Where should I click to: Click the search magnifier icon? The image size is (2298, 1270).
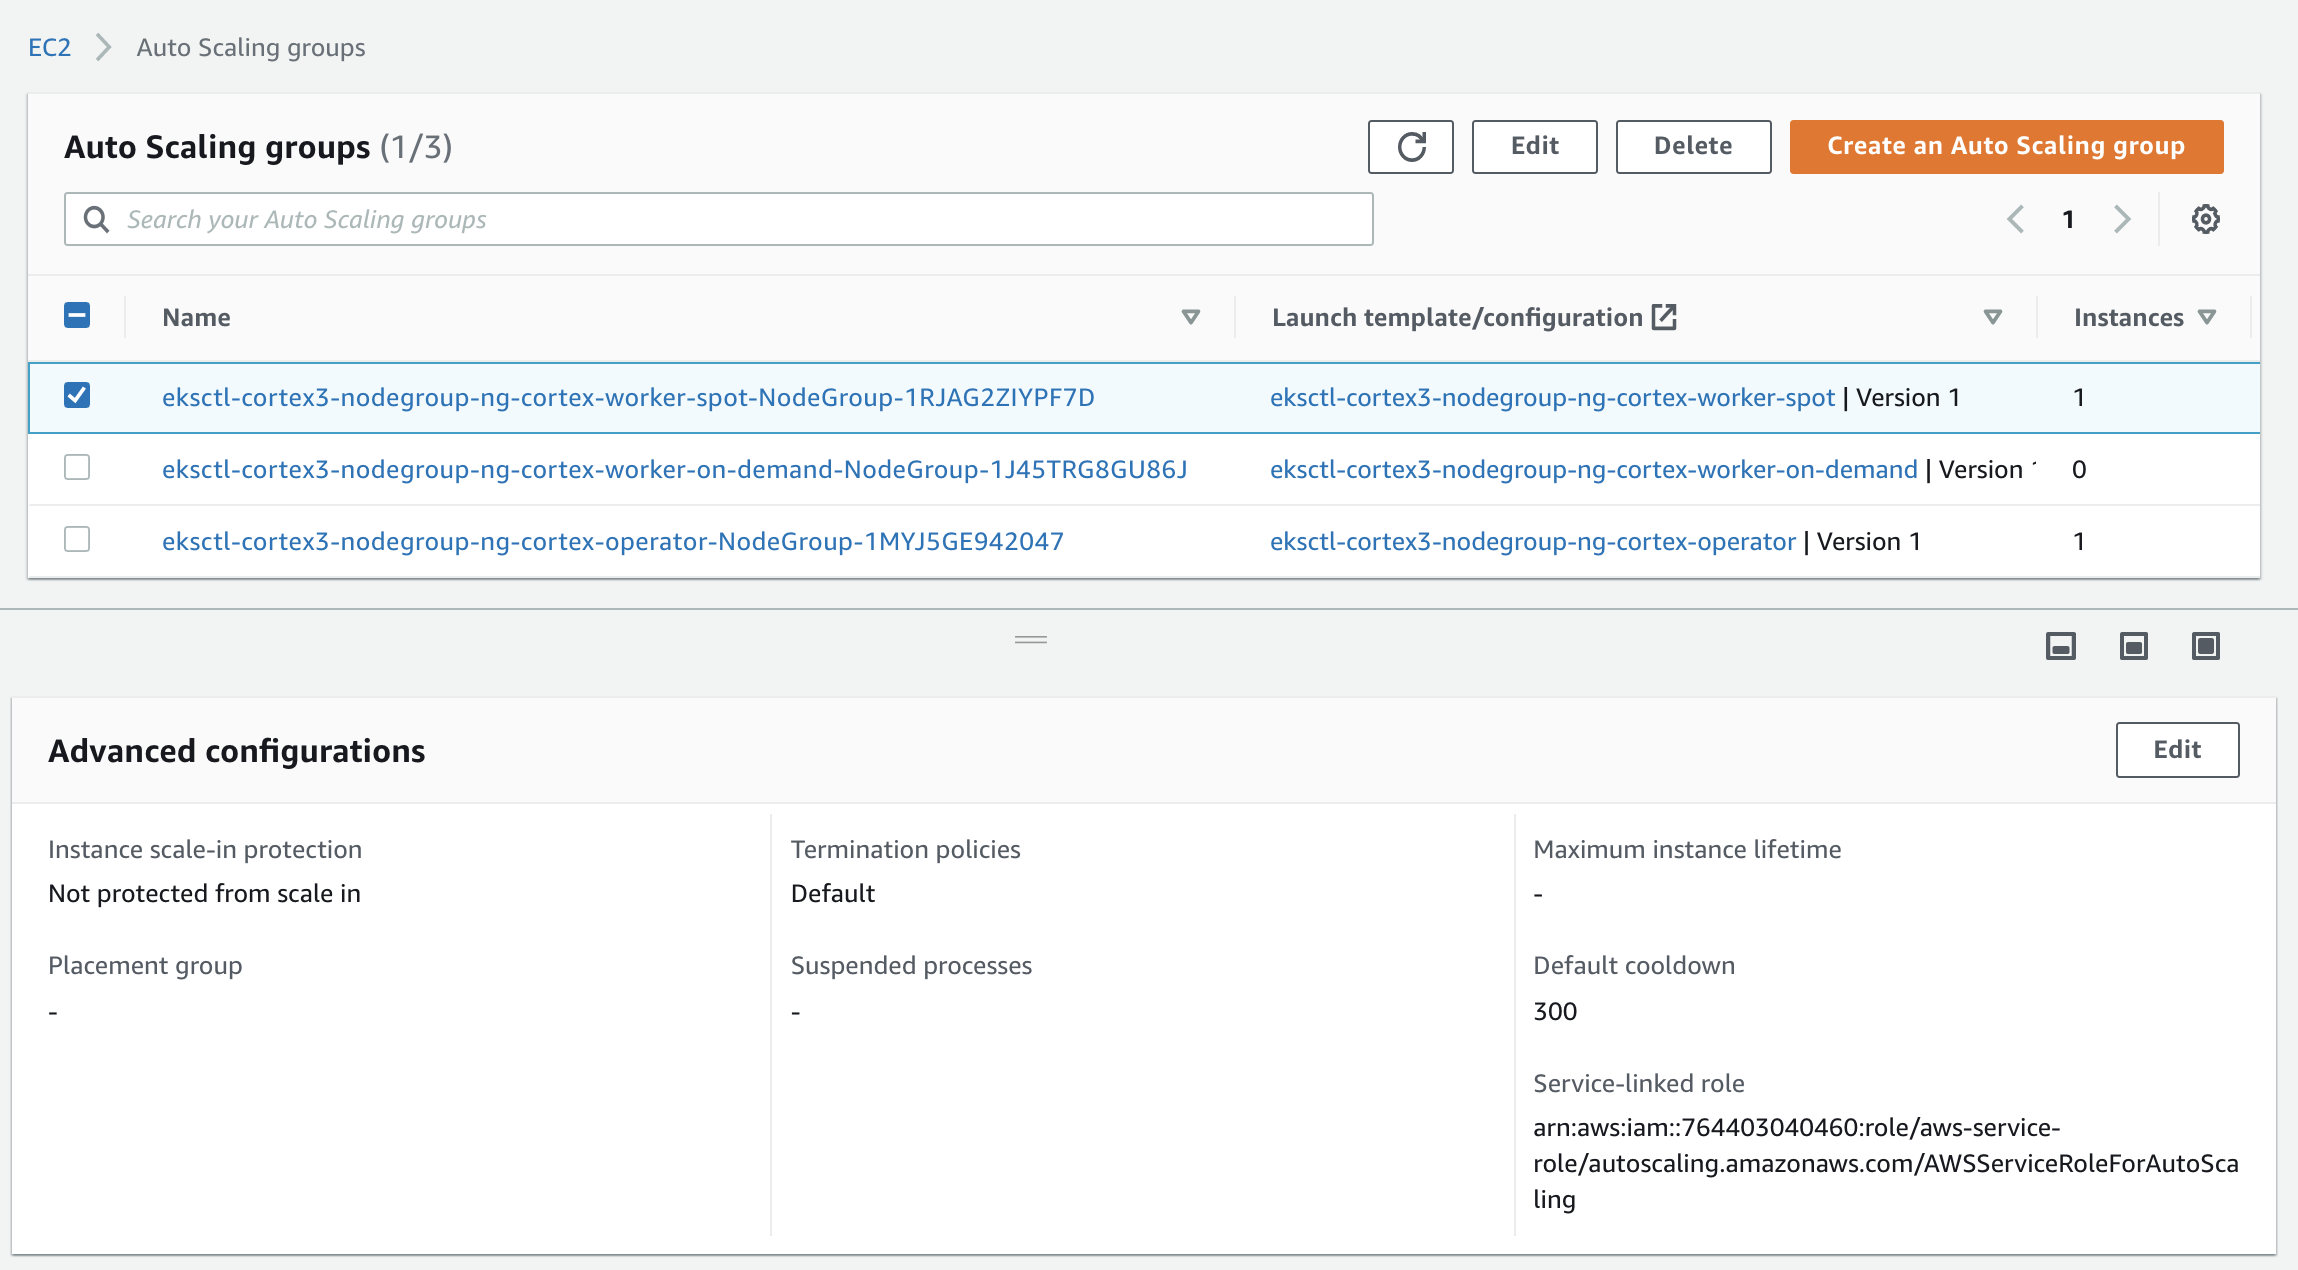96,219
